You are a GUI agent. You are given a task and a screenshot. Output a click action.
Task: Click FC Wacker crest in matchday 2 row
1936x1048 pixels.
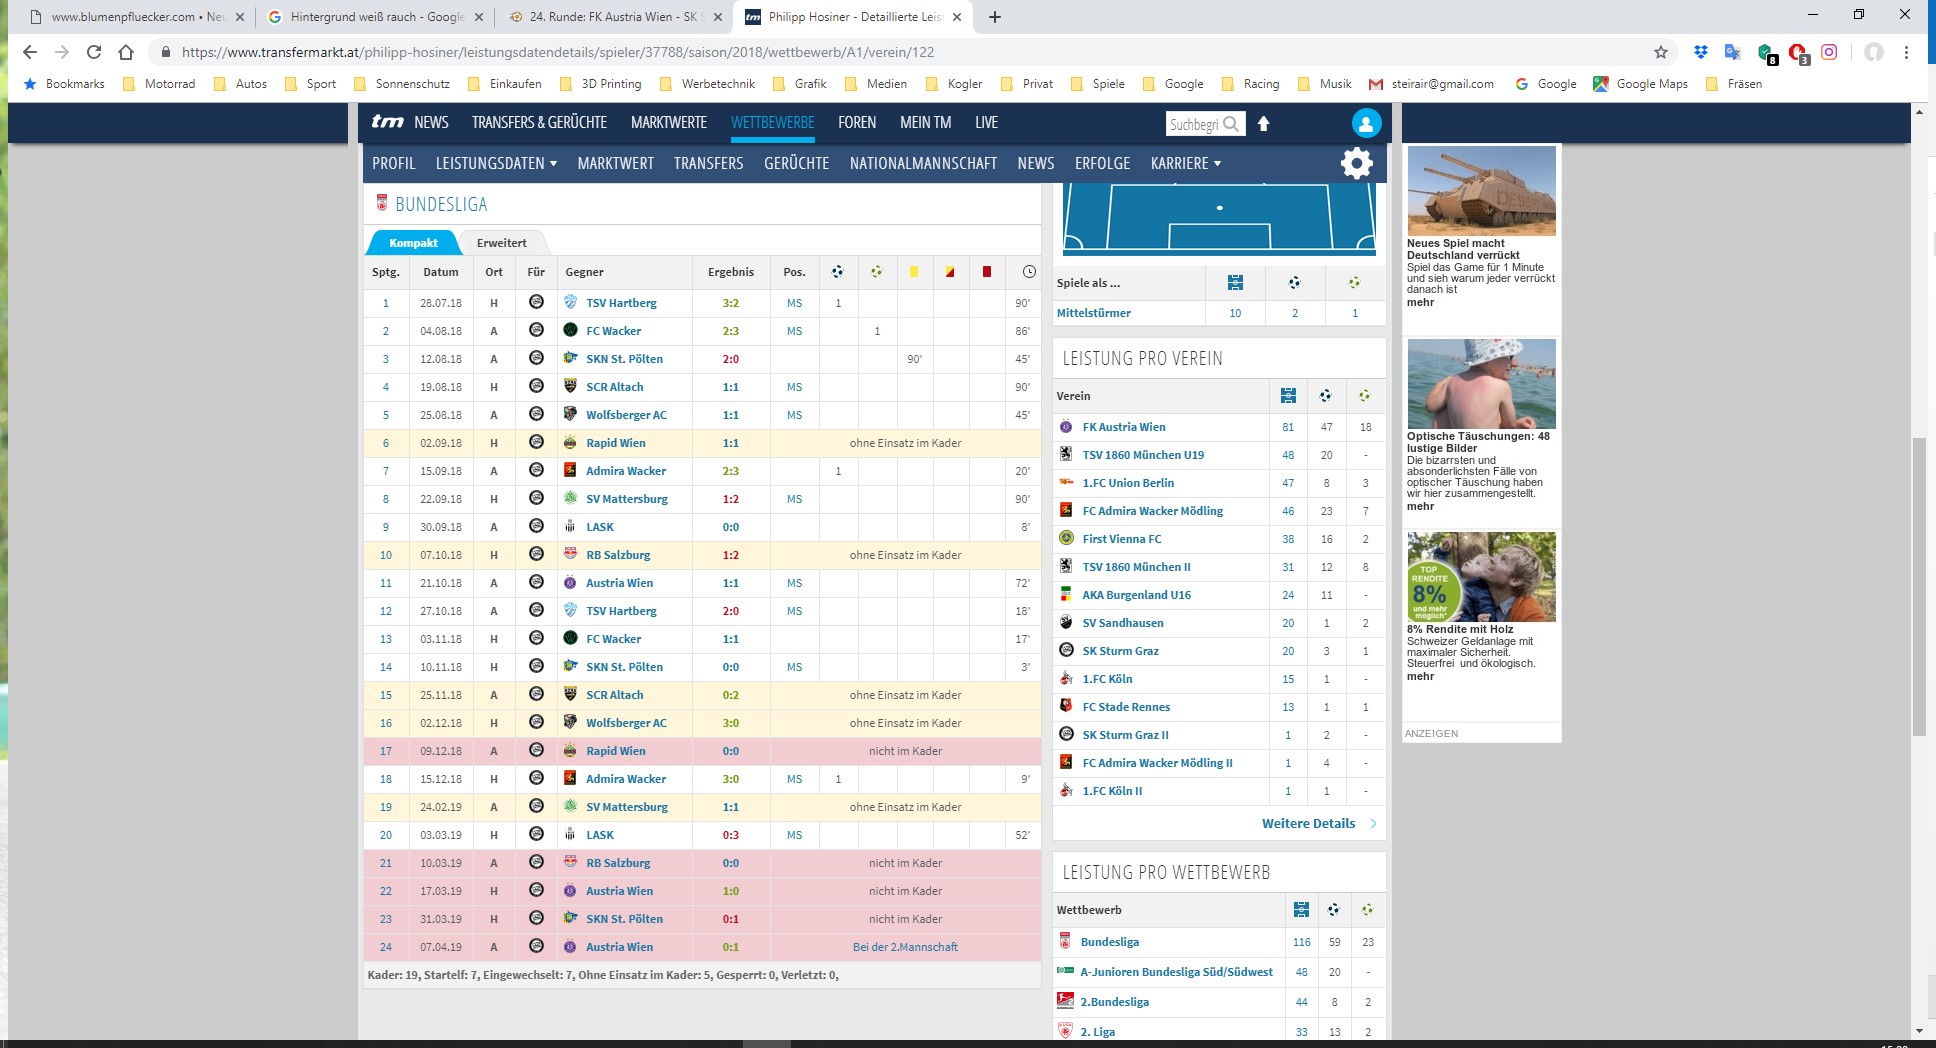(x=570, y=330)
